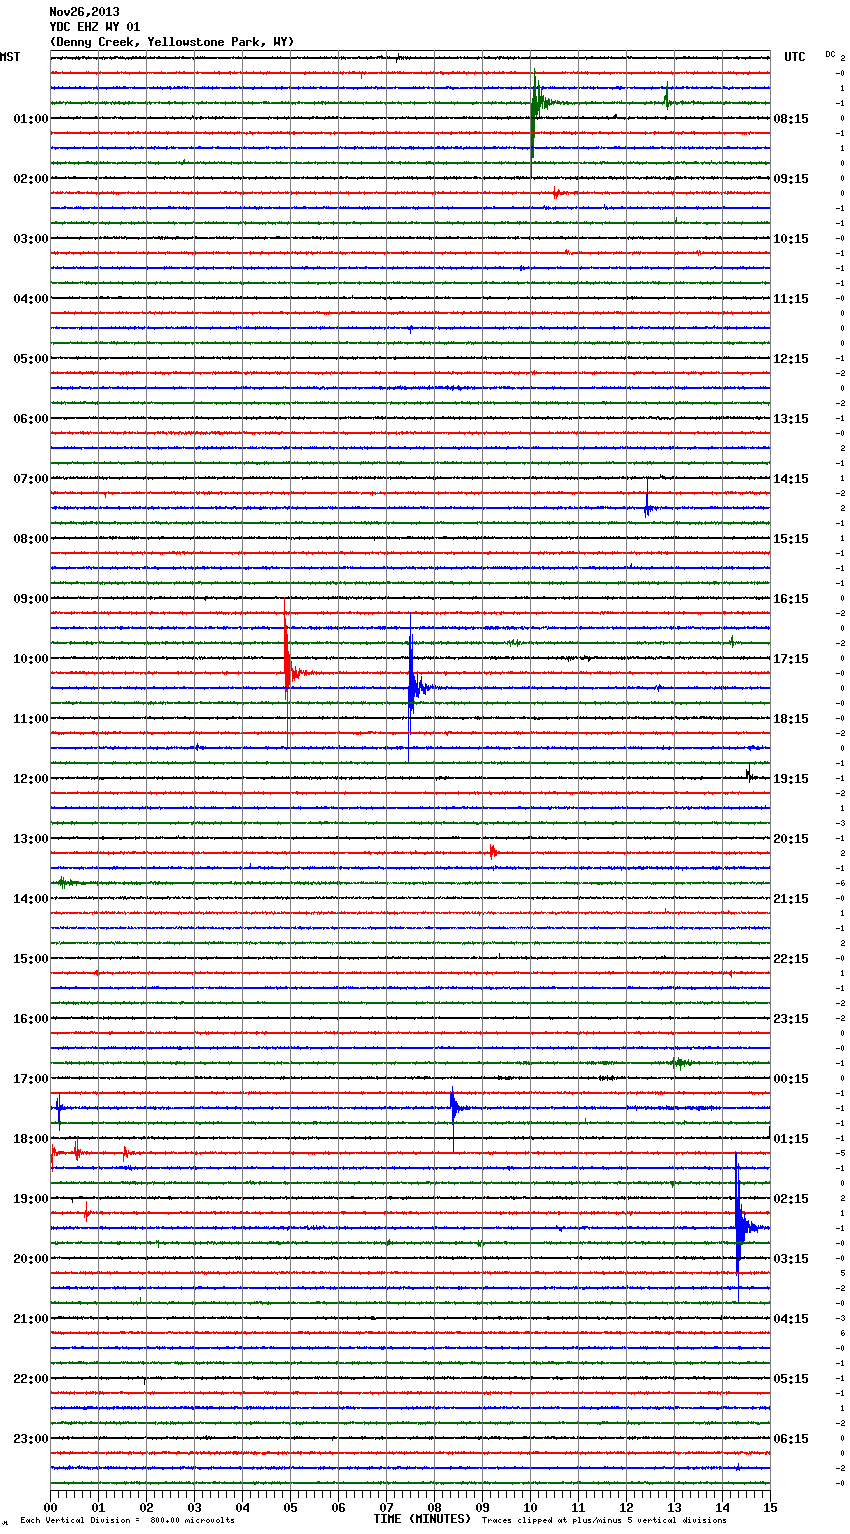Click the 12:15 UTC time label
Image resolution: width=850 pixels, height=1534 pixels.
click(x=791, y=359)
